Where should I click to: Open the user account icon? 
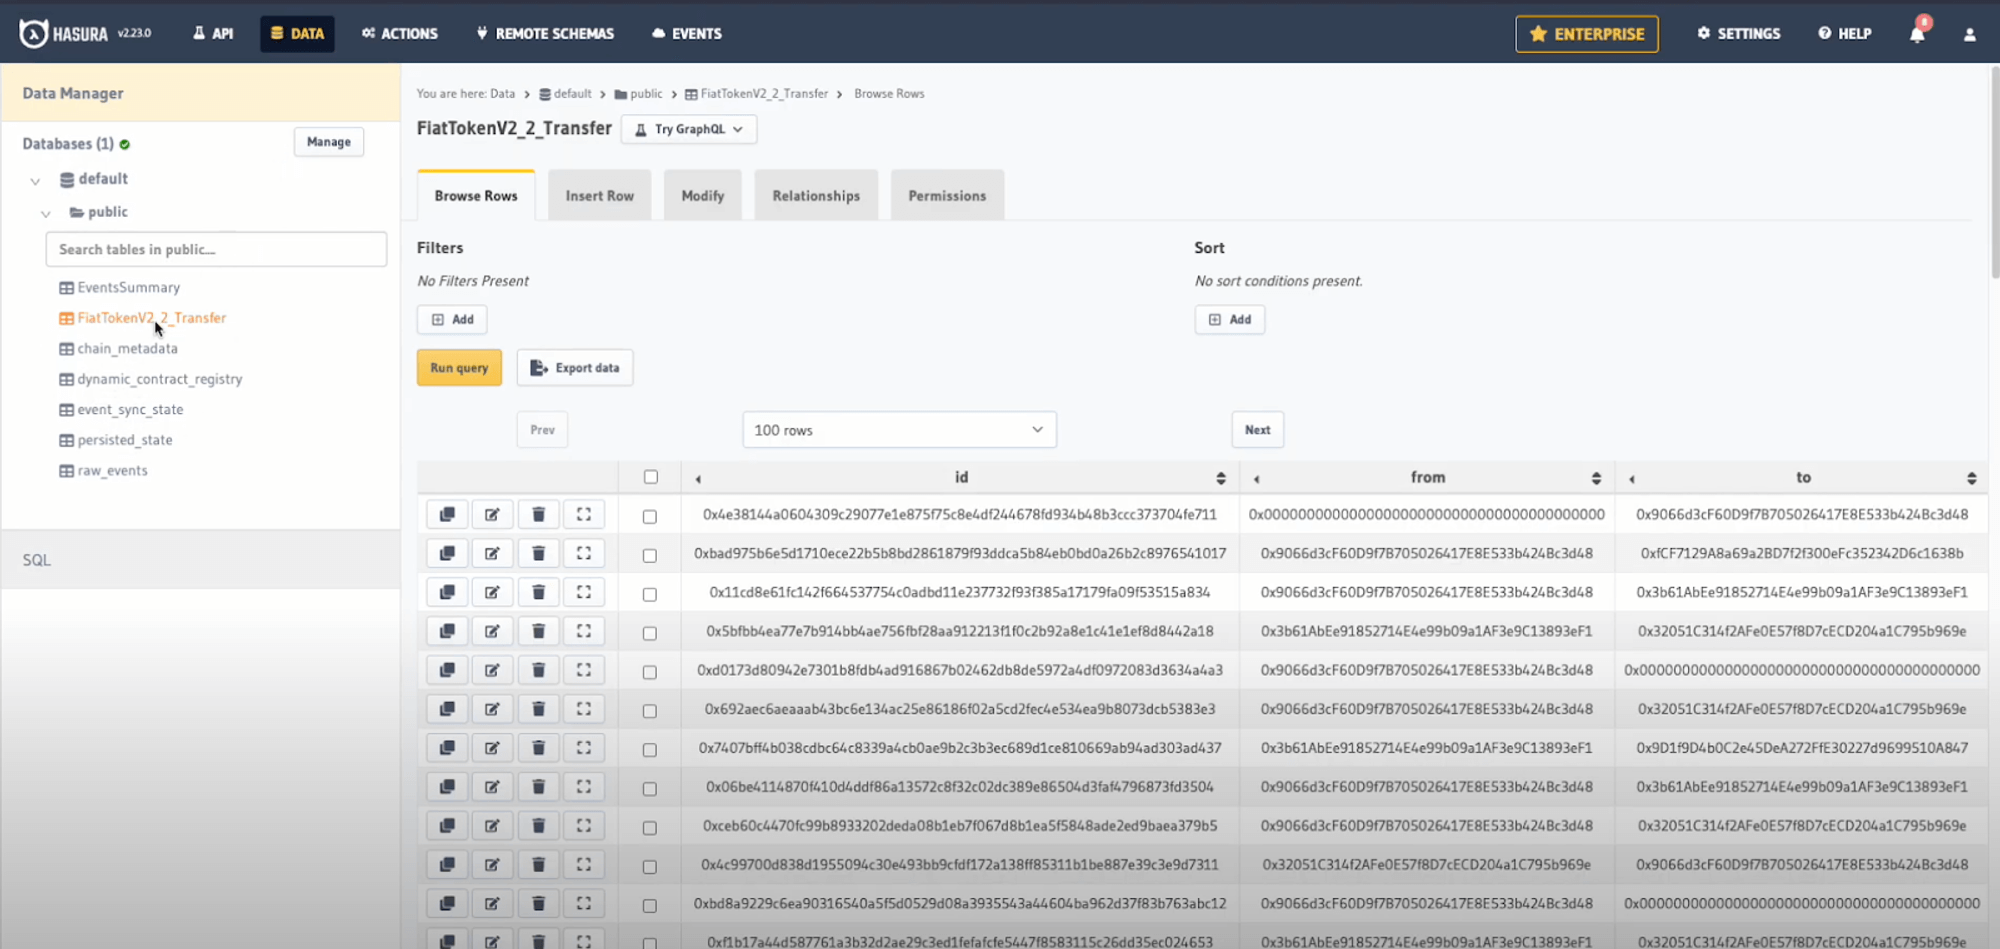point(1969,33)
